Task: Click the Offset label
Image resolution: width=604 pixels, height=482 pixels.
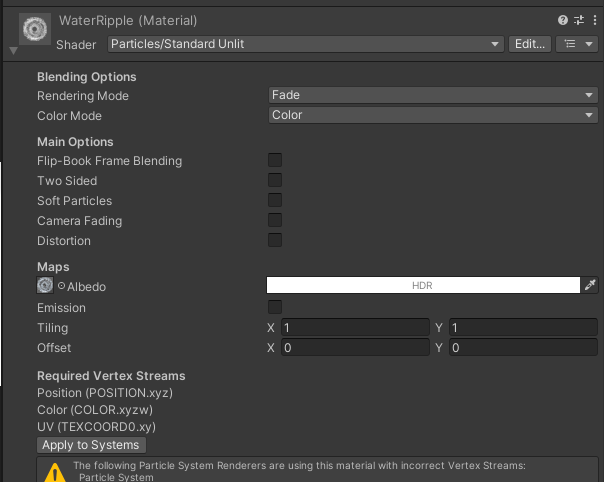Action: tap(54, 348)
